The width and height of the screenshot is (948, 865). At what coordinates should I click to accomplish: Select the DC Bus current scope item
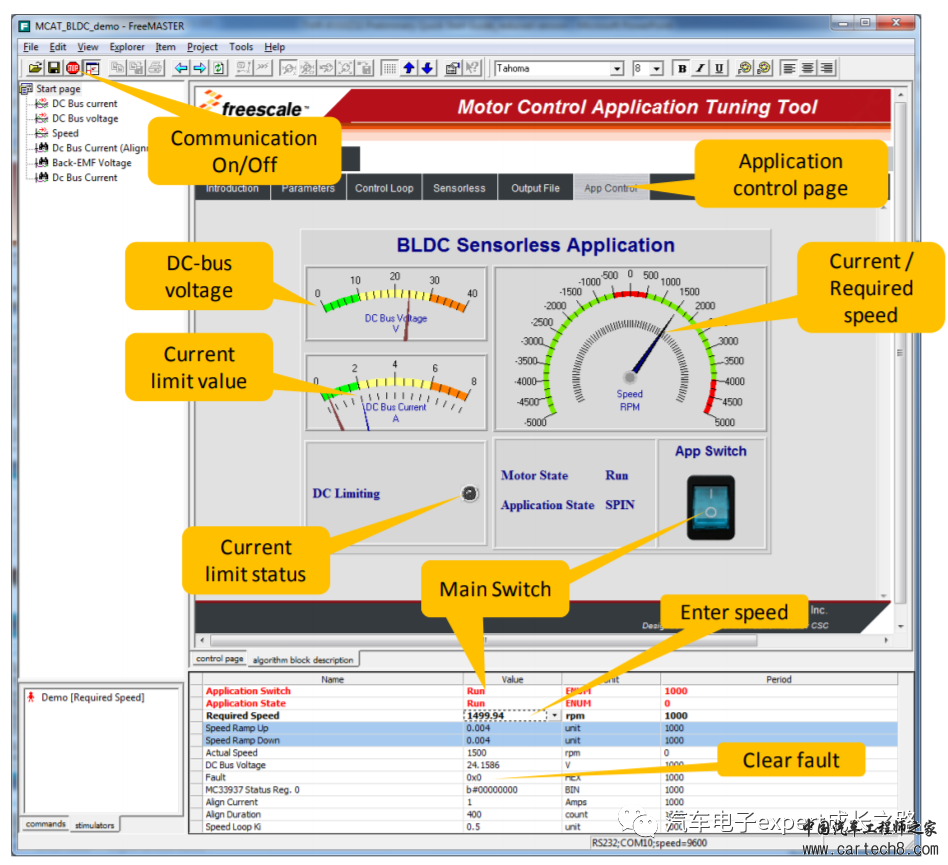pyautogui.click(x=85, y=103)
